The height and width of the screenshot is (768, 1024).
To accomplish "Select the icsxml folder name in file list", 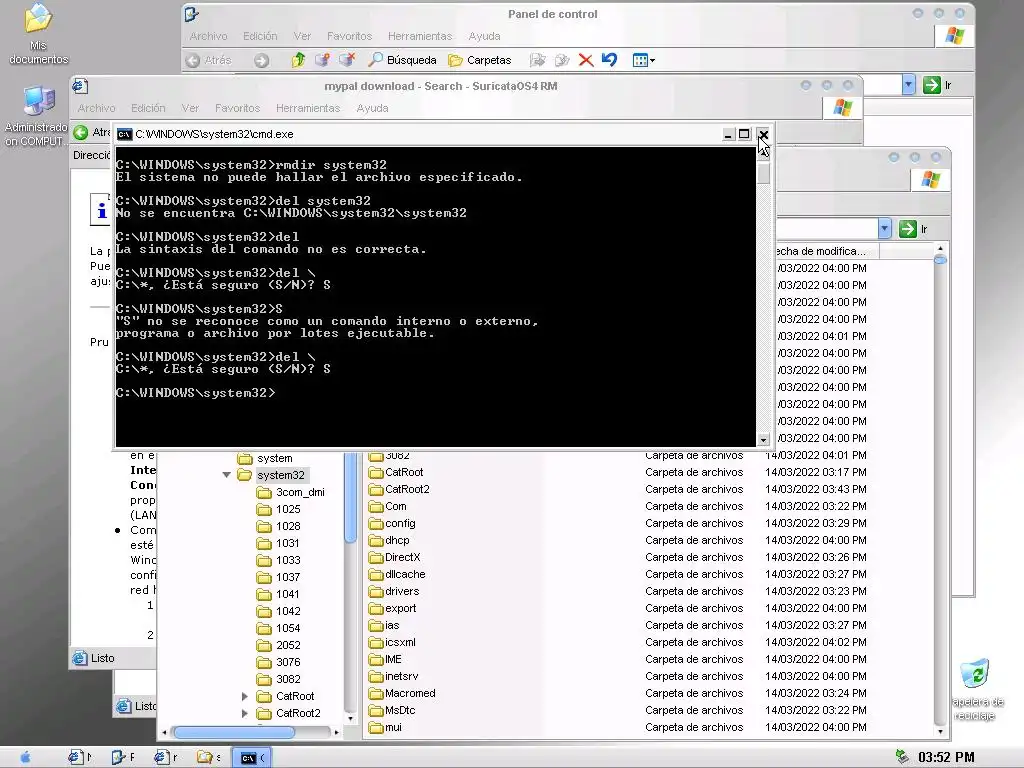I will click(400, 642).
